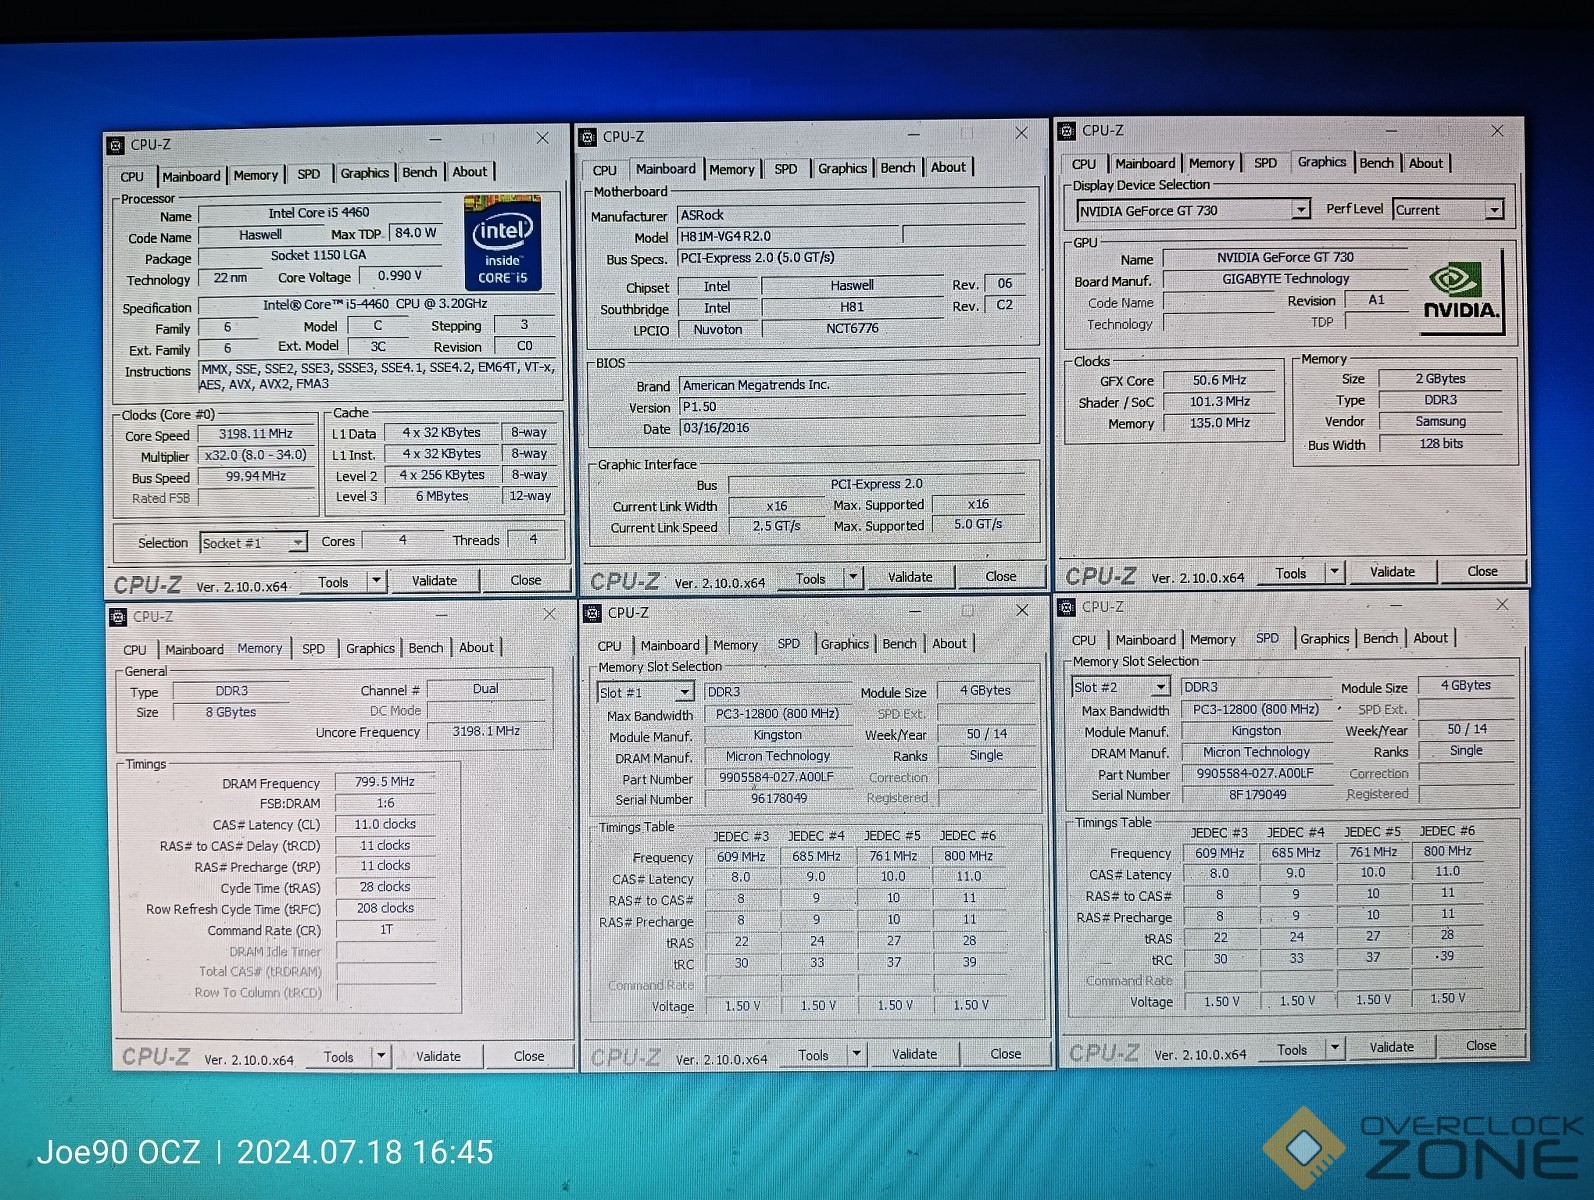The height and width of the screenshot is (1200, 1594).
Task: Click Close button in the Memory window
Action: 529,1056
